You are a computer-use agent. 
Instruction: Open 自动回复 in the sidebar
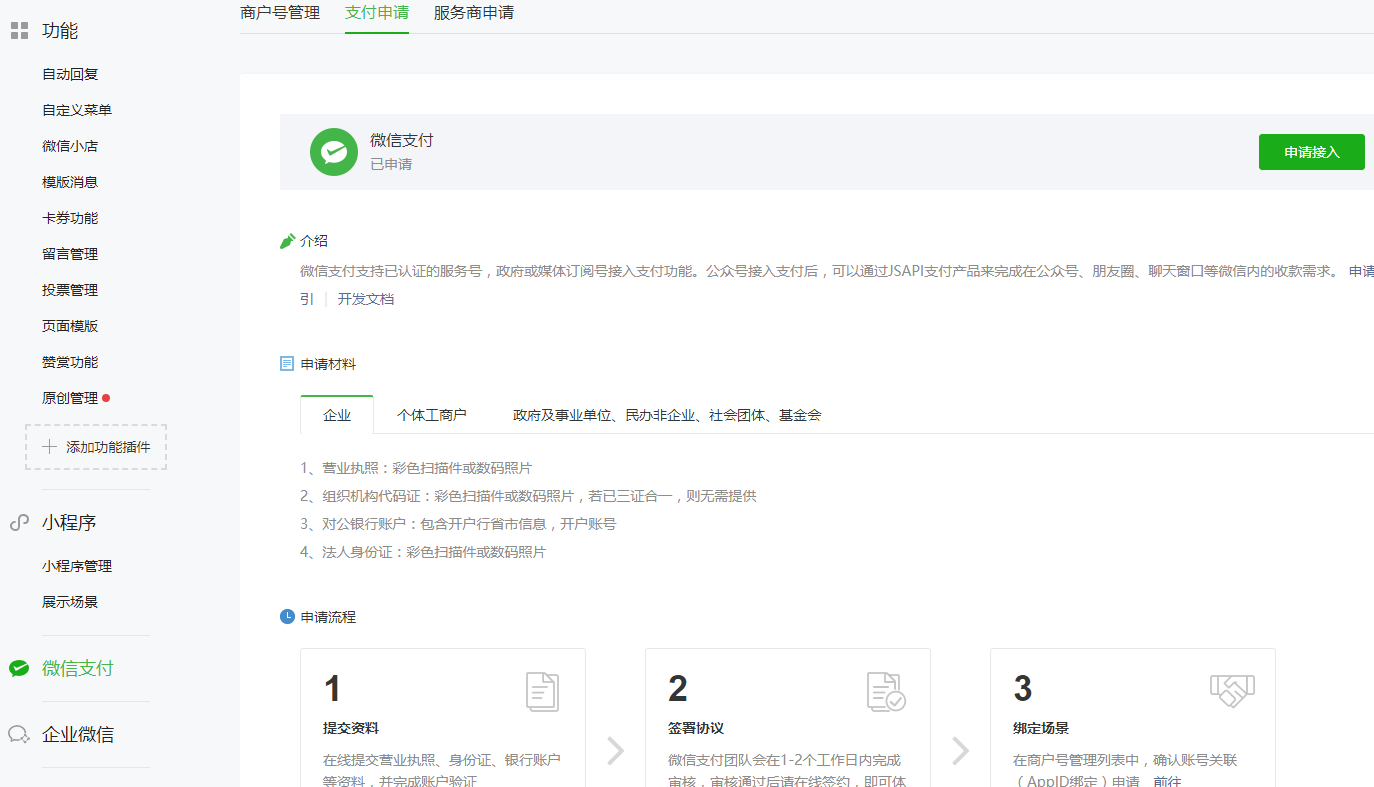[70, 74]
